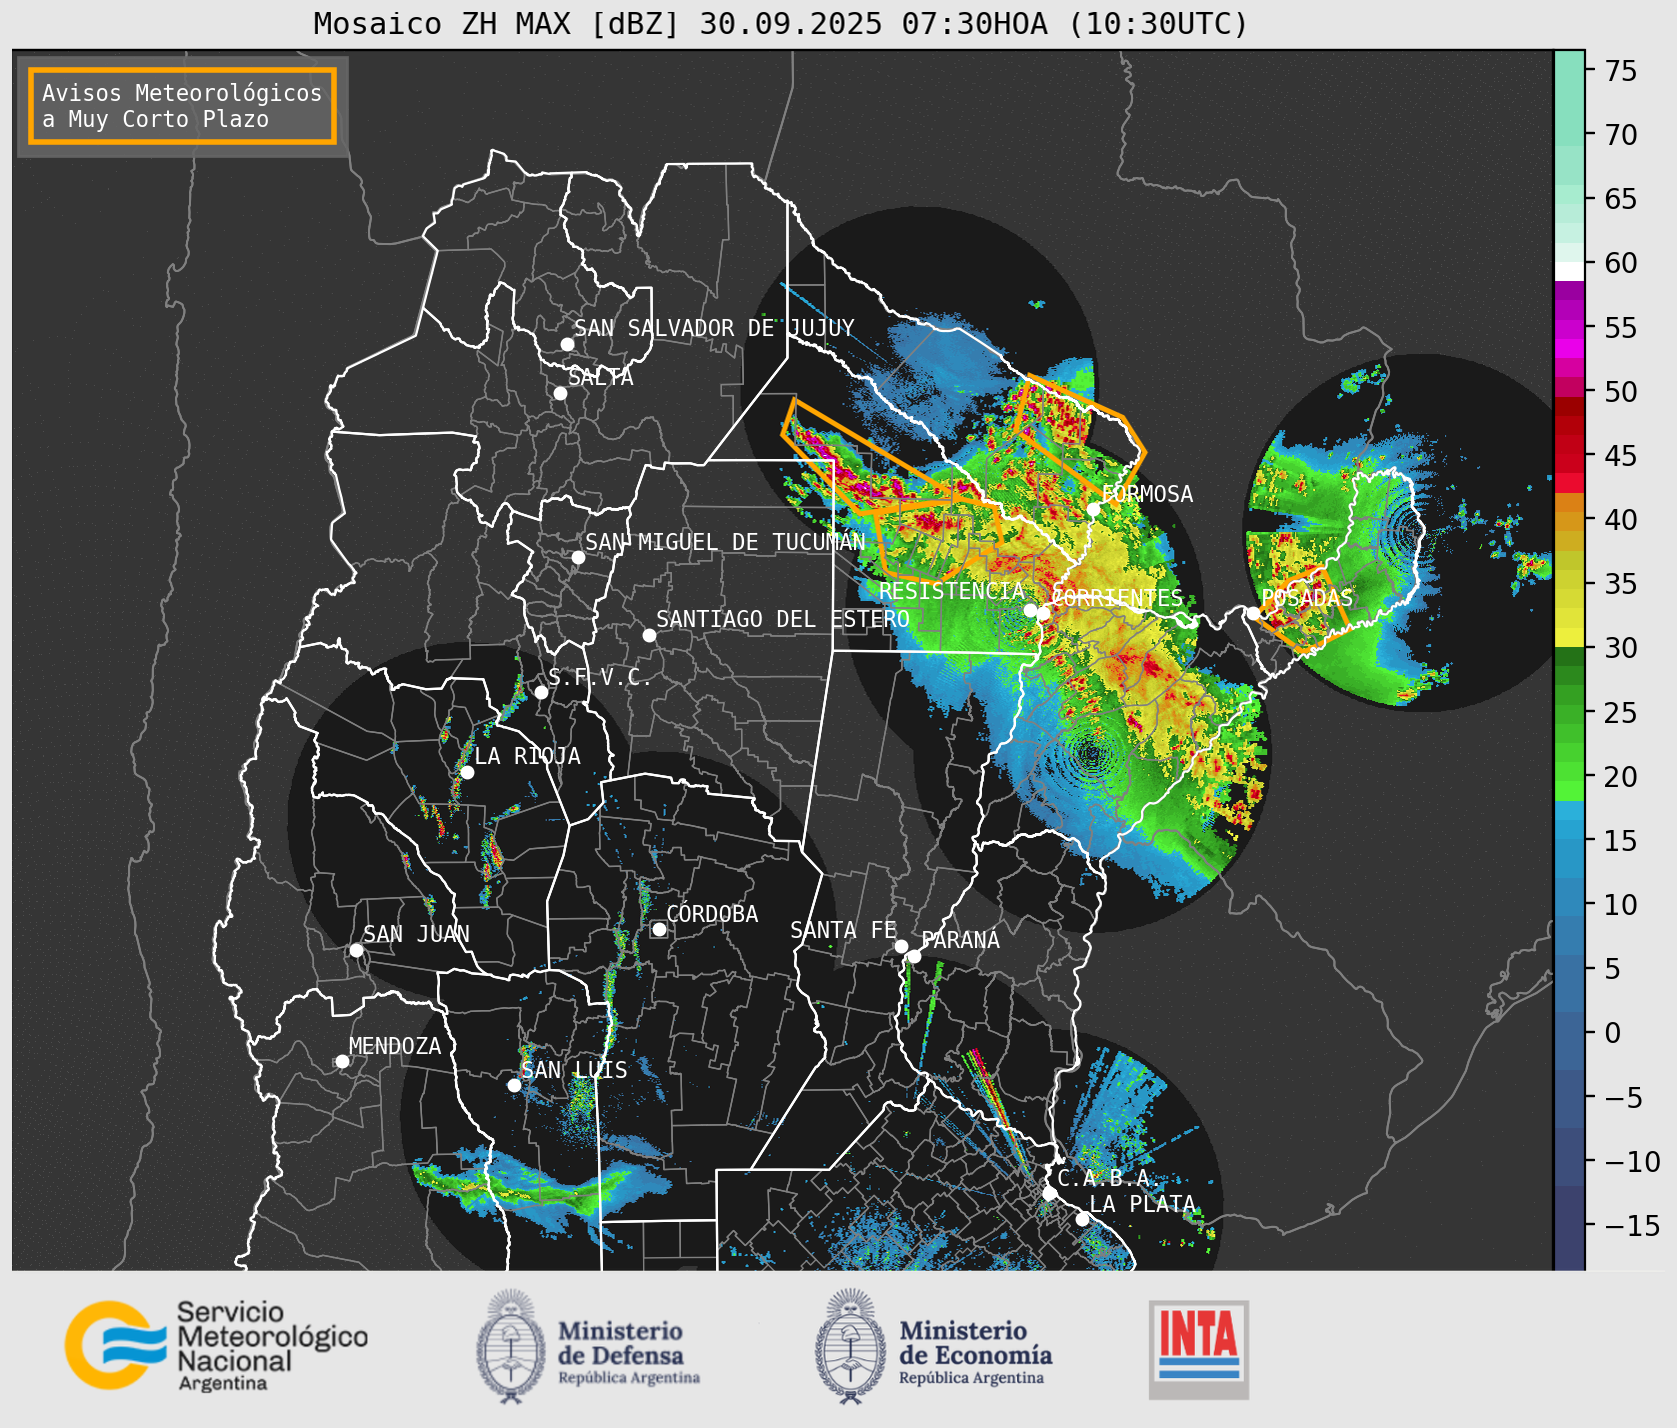
Task: Click the 60 dBZ value on color scale
Action: click(1621, 263)
